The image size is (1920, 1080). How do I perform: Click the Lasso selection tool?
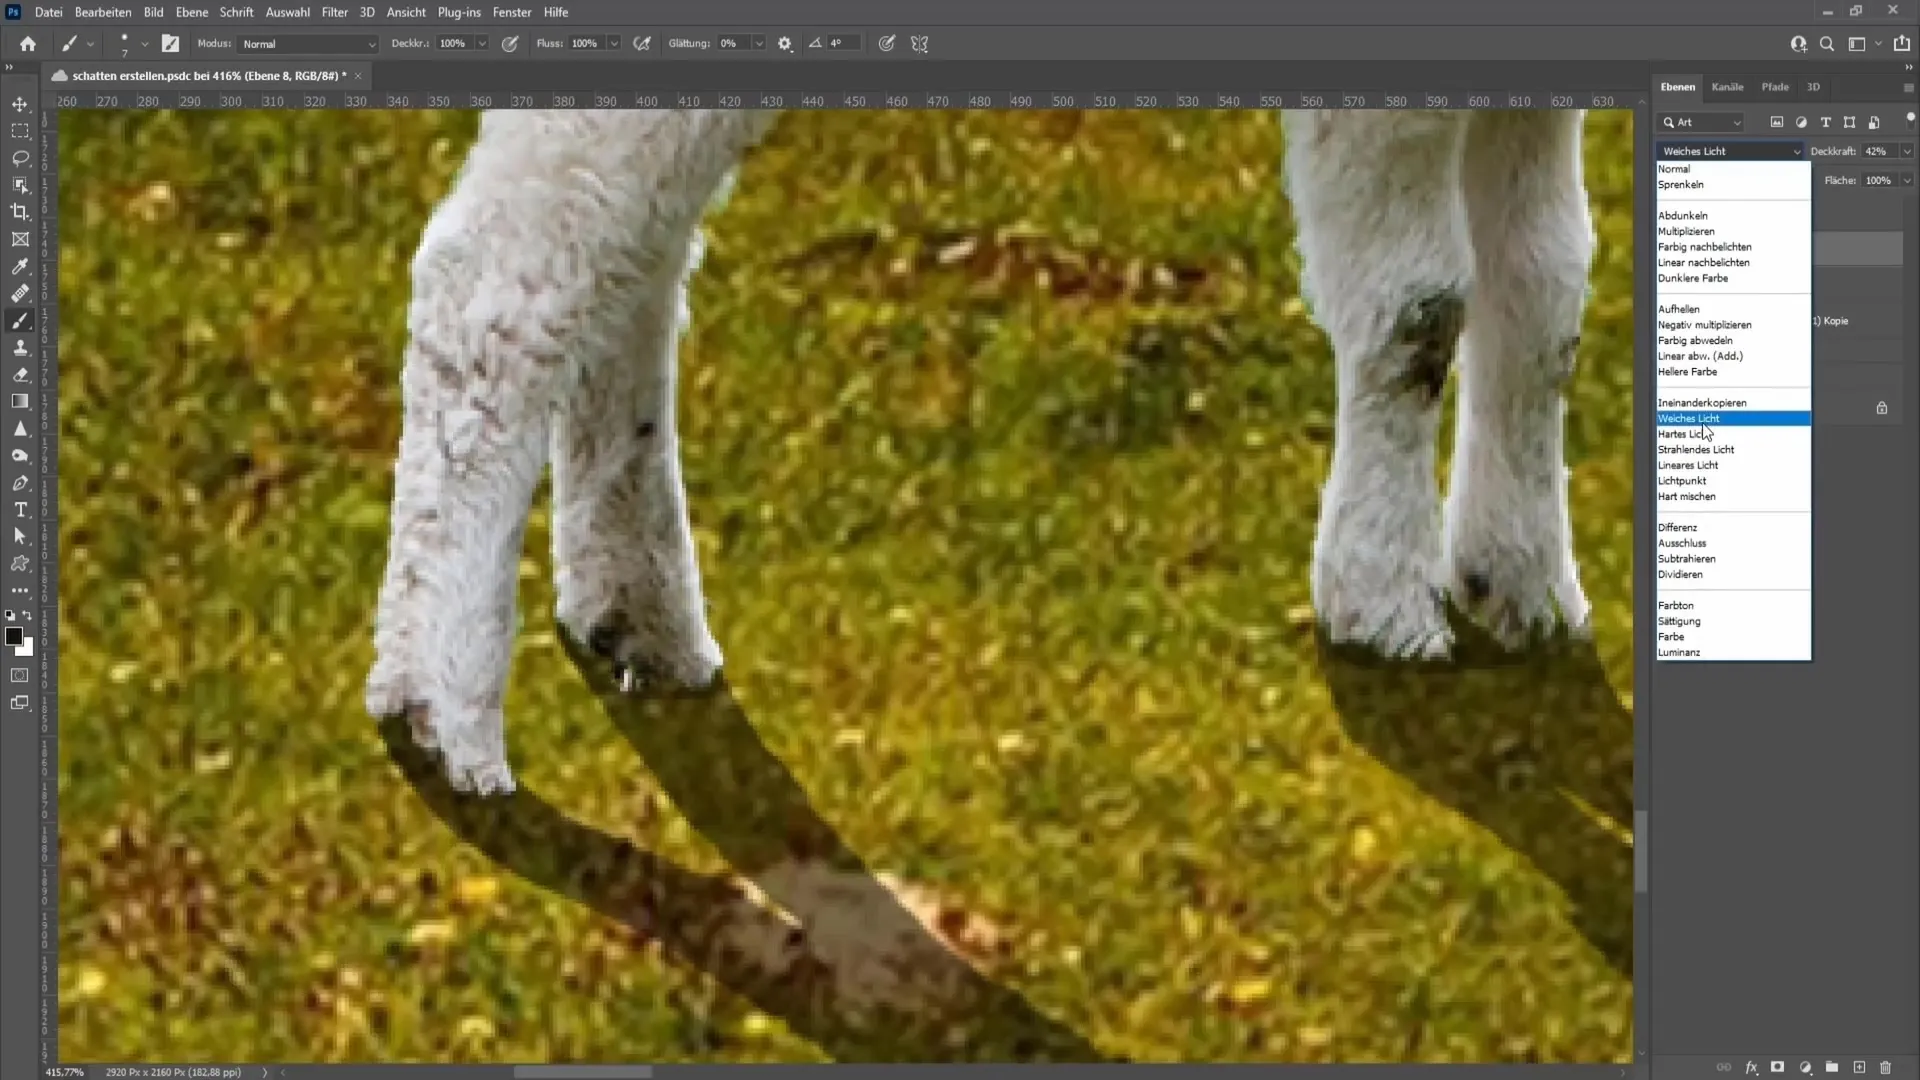click(x=20, y=156)
